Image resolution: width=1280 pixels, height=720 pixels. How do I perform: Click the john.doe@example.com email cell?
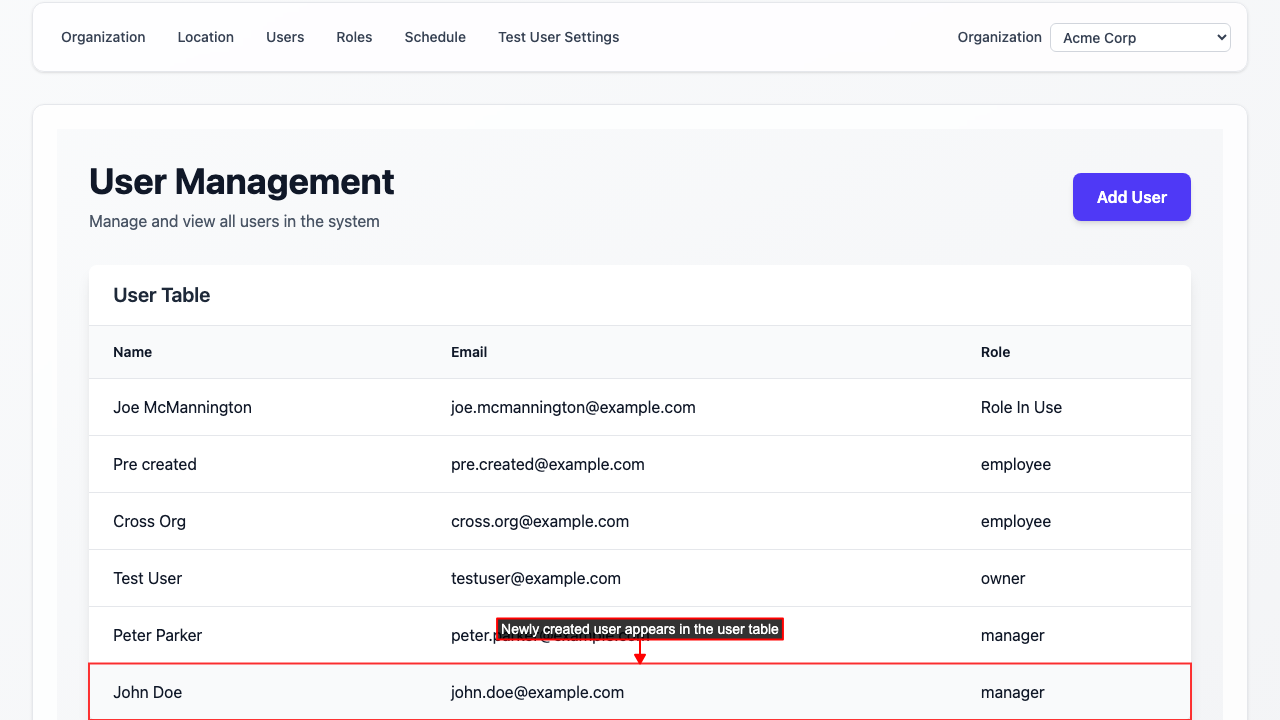pyautogui.click(x=537, y=692)
